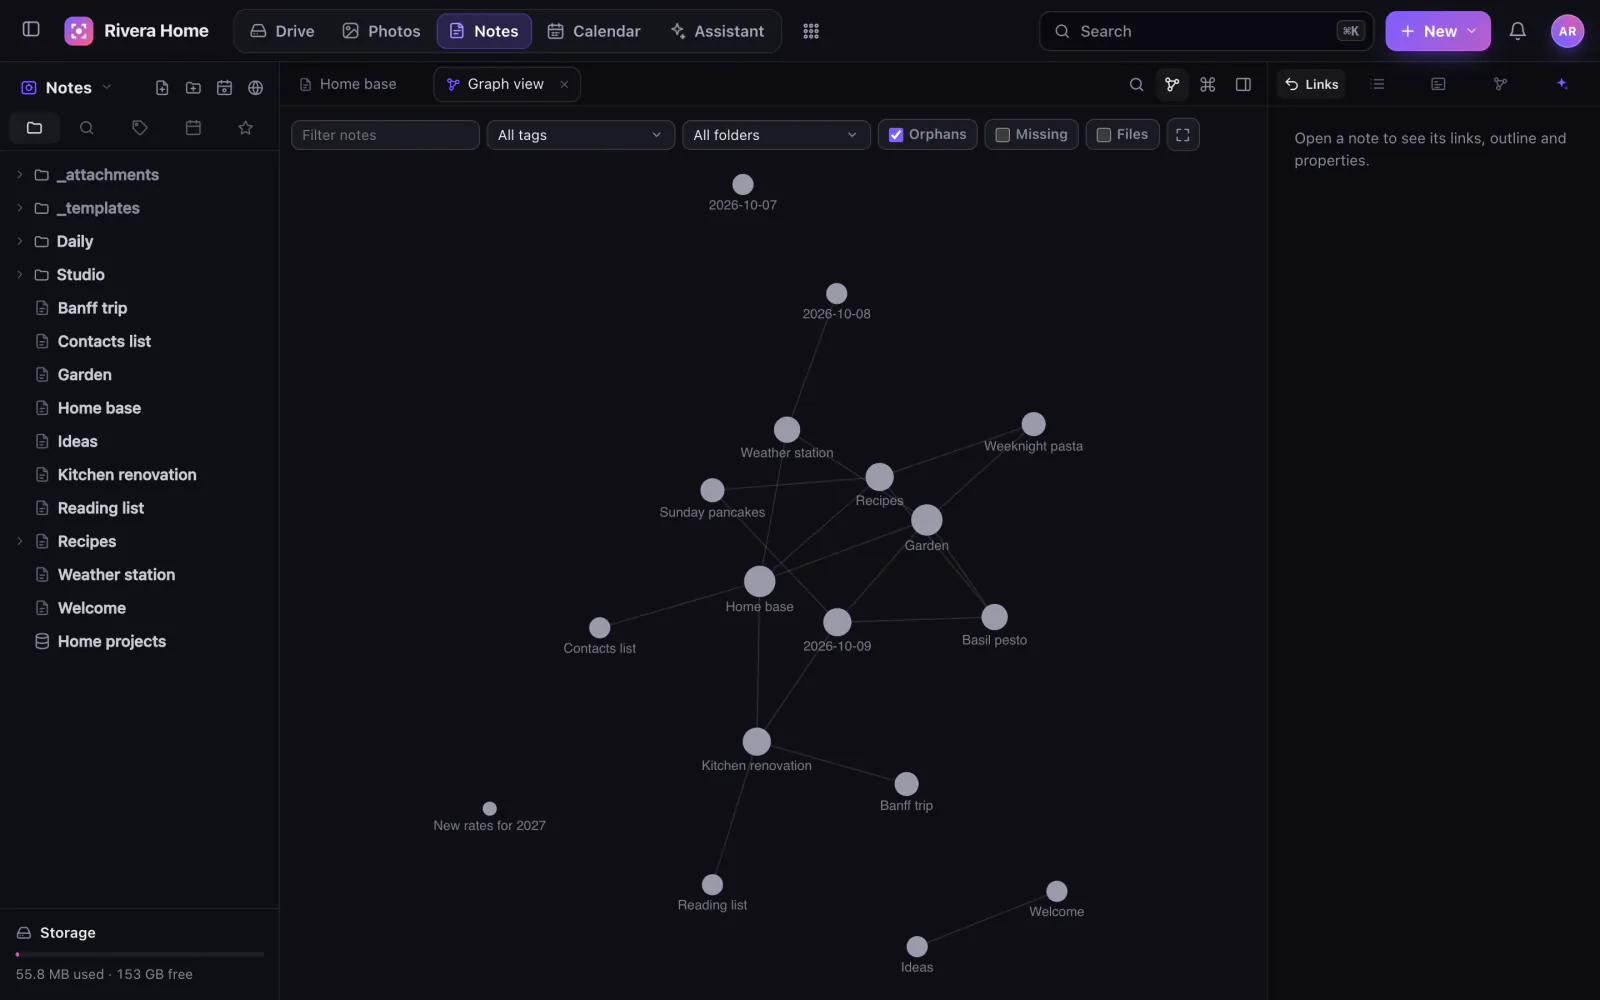
Task: Click the search icon in editor toolbar
Action: pyautogui.click(x=1136, y=85)
